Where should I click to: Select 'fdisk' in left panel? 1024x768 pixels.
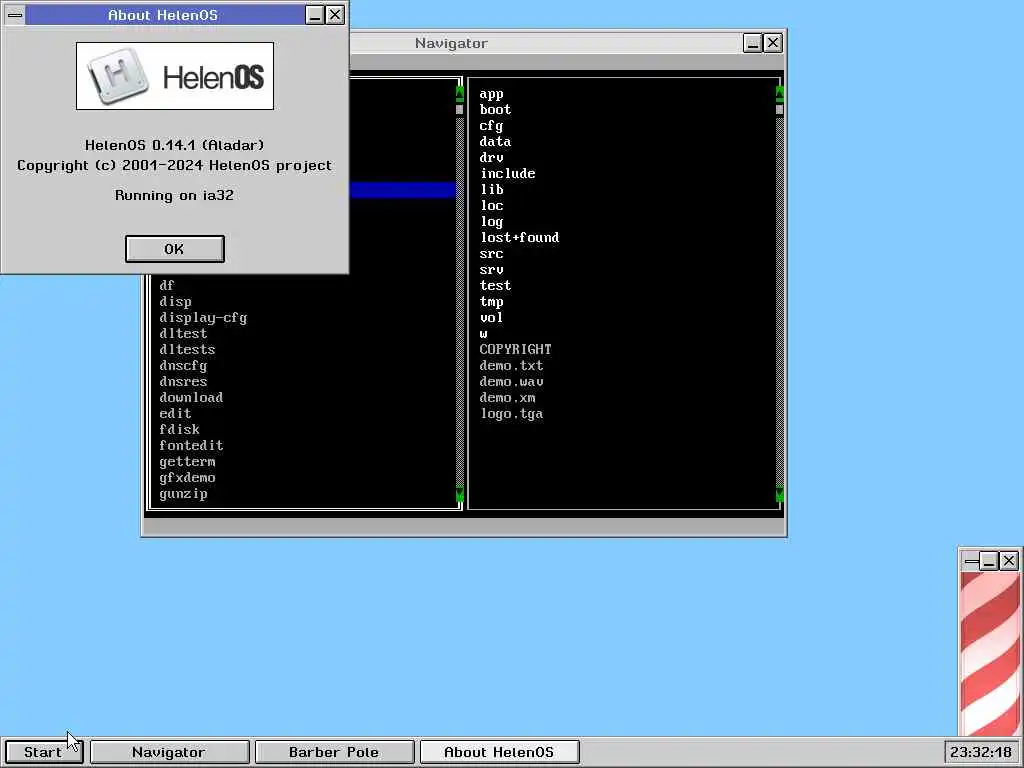(179, 430)
